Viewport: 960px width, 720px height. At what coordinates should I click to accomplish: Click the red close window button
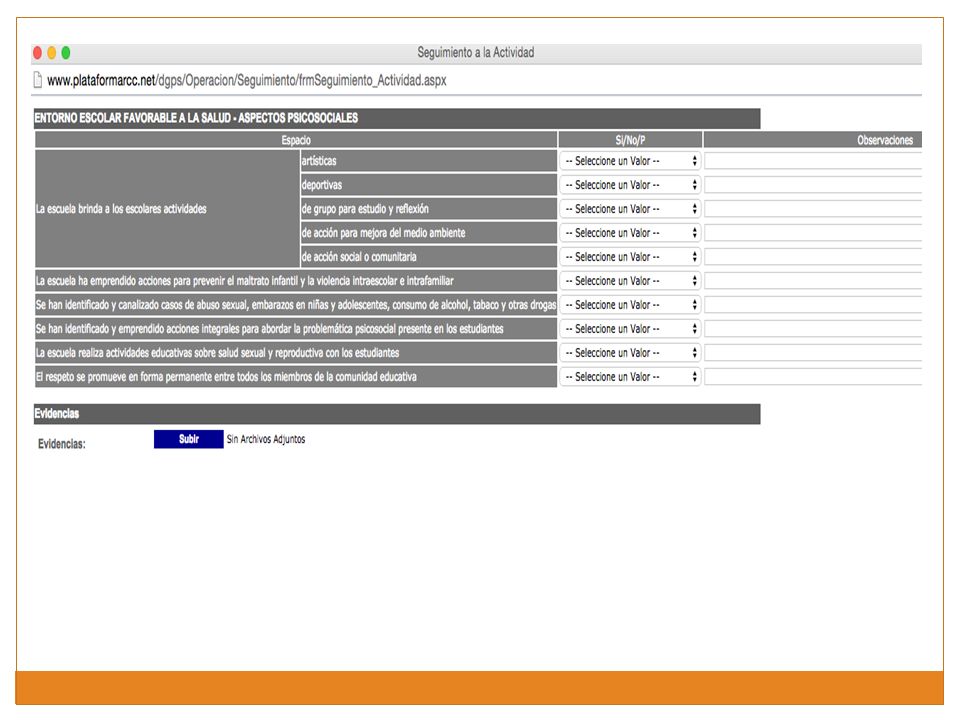pos(37,53)
